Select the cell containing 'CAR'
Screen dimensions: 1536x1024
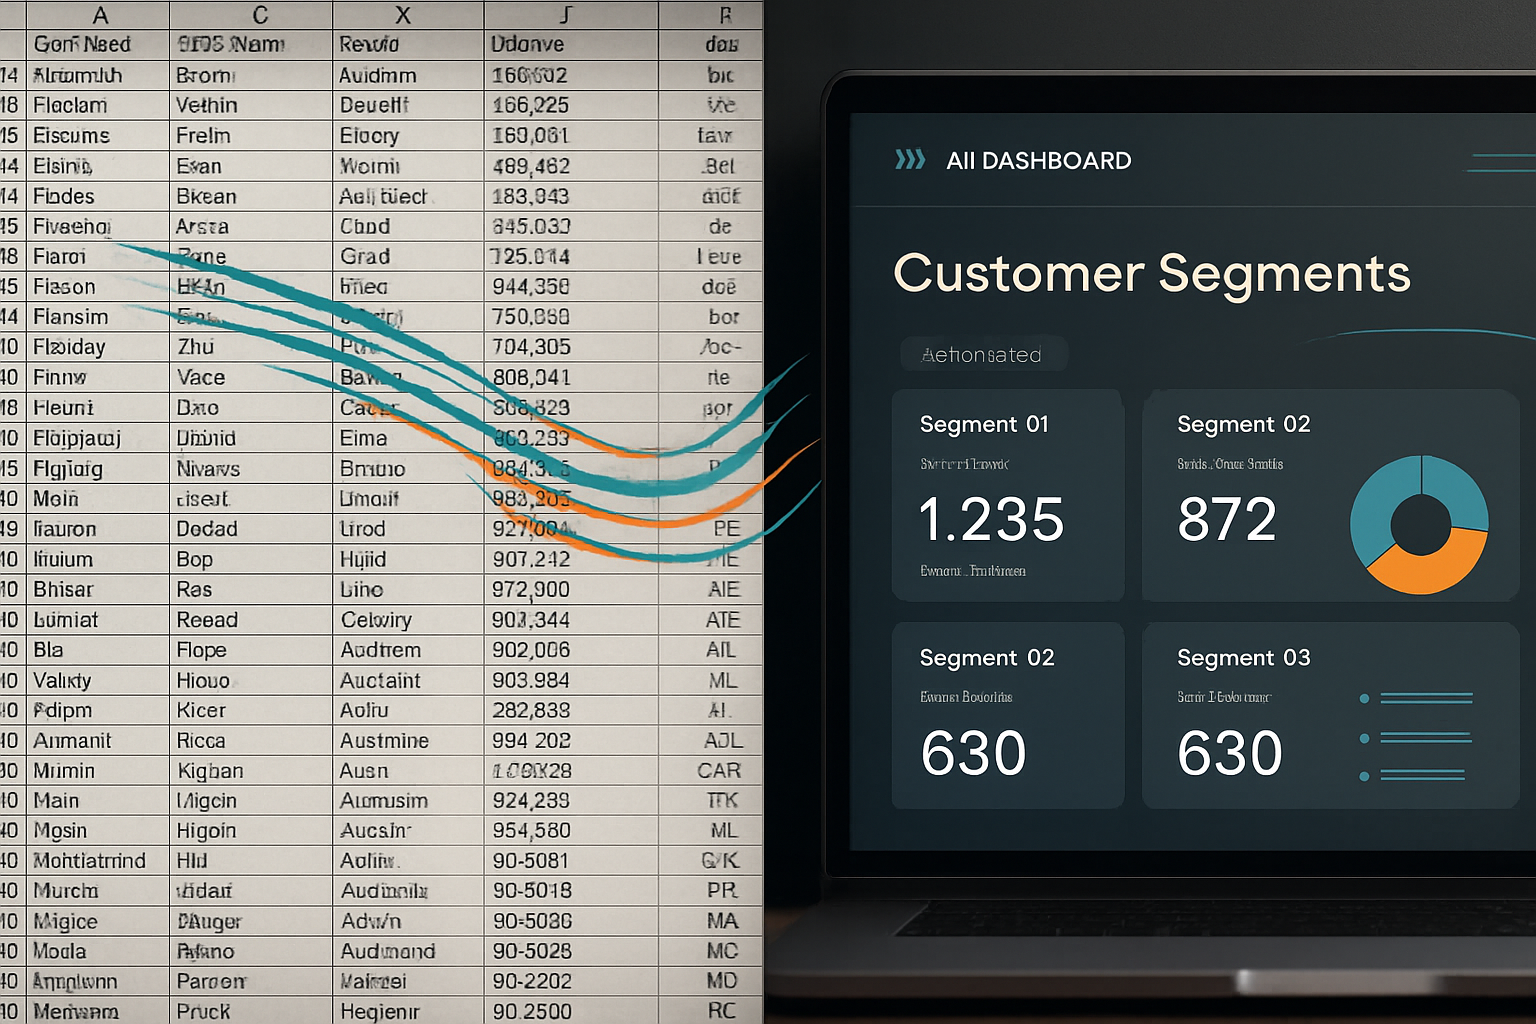[711, 771]
